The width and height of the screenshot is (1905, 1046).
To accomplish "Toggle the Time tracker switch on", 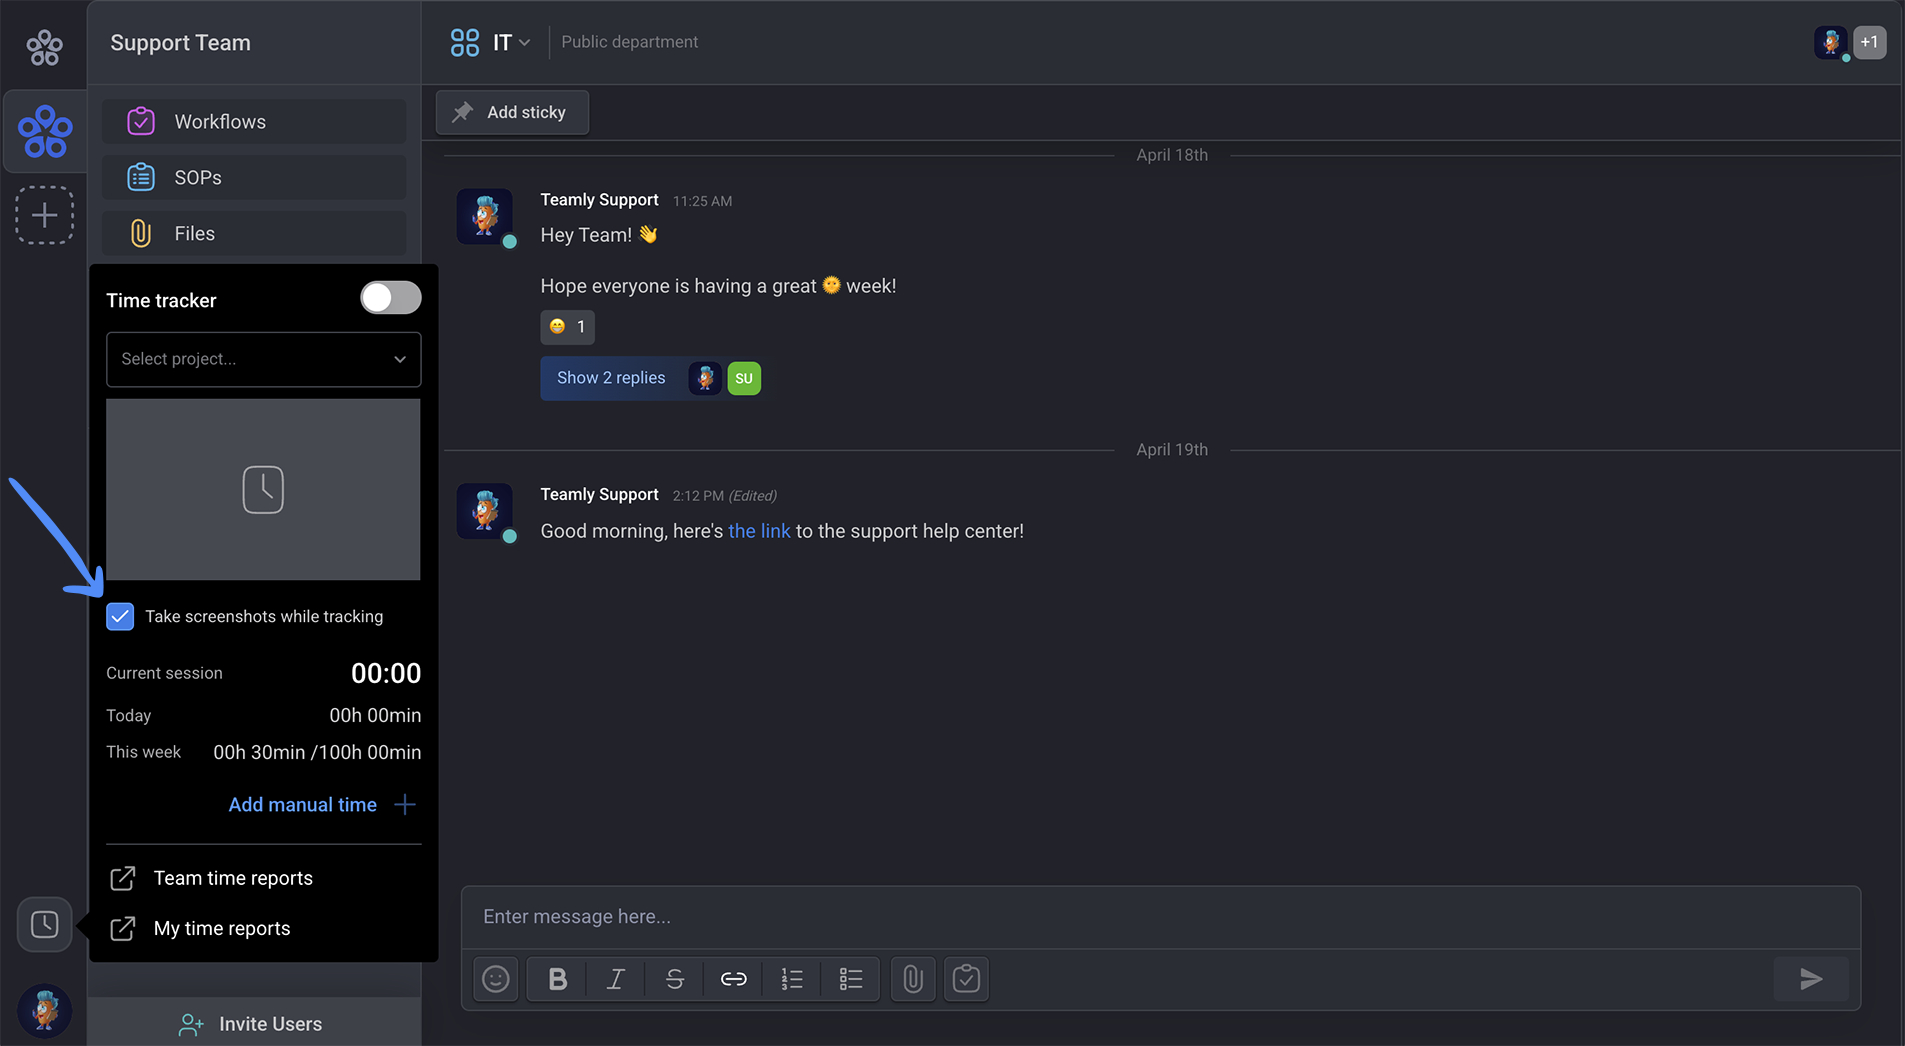I will [391, 298].
